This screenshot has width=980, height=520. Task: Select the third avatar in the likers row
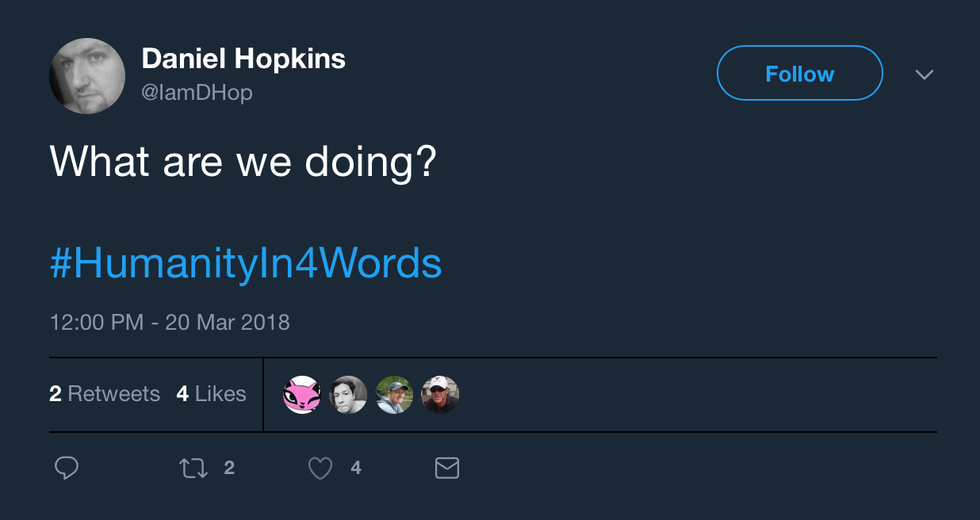pos(394,395)
